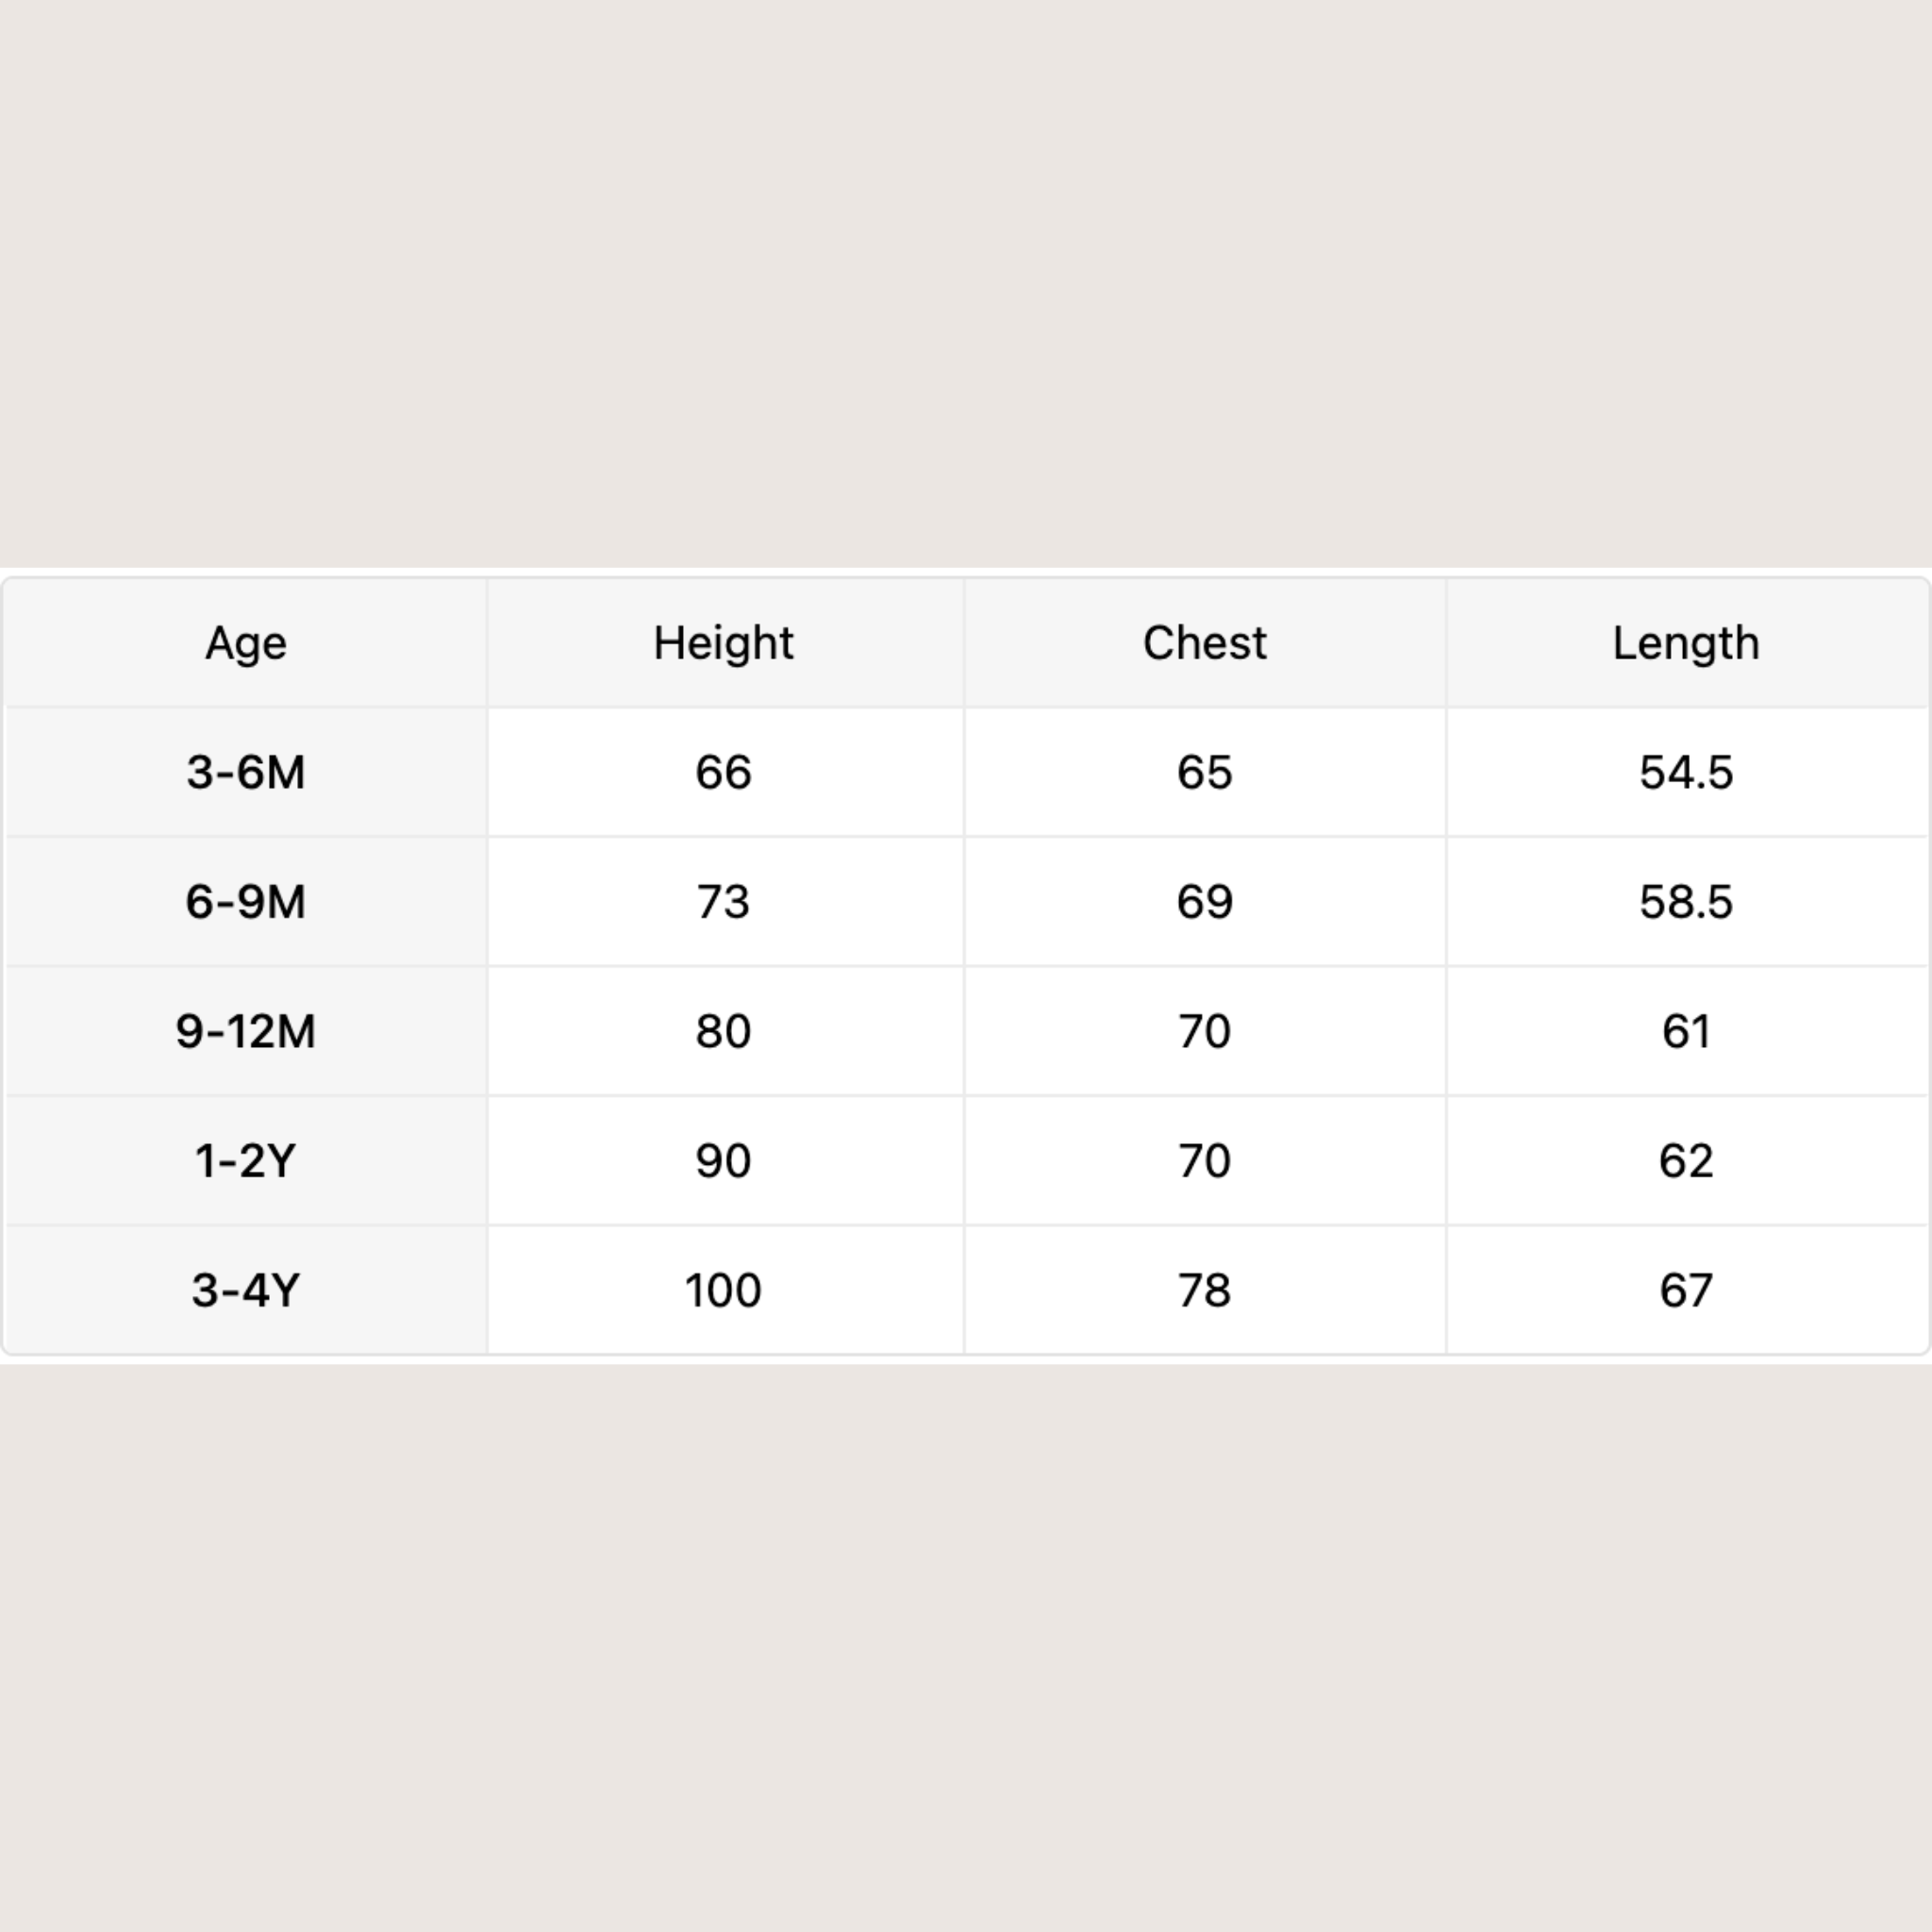Click height value 66 for 3-6M
Viewport: 1932px width, 1932px height.
723,772
